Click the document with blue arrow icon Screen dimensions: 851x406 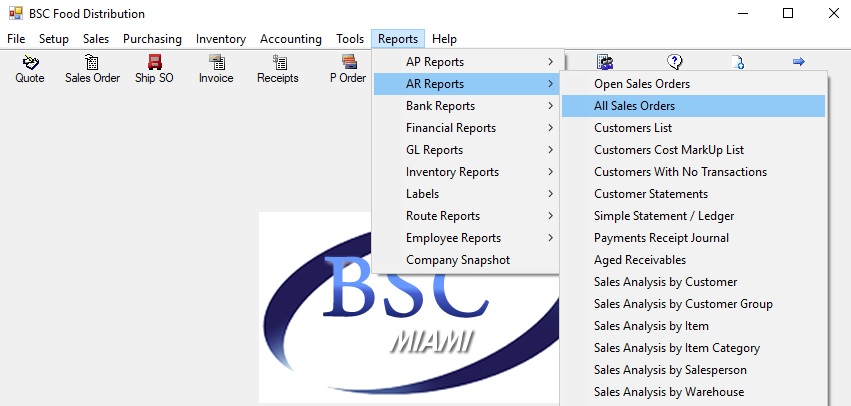point(738,62)
